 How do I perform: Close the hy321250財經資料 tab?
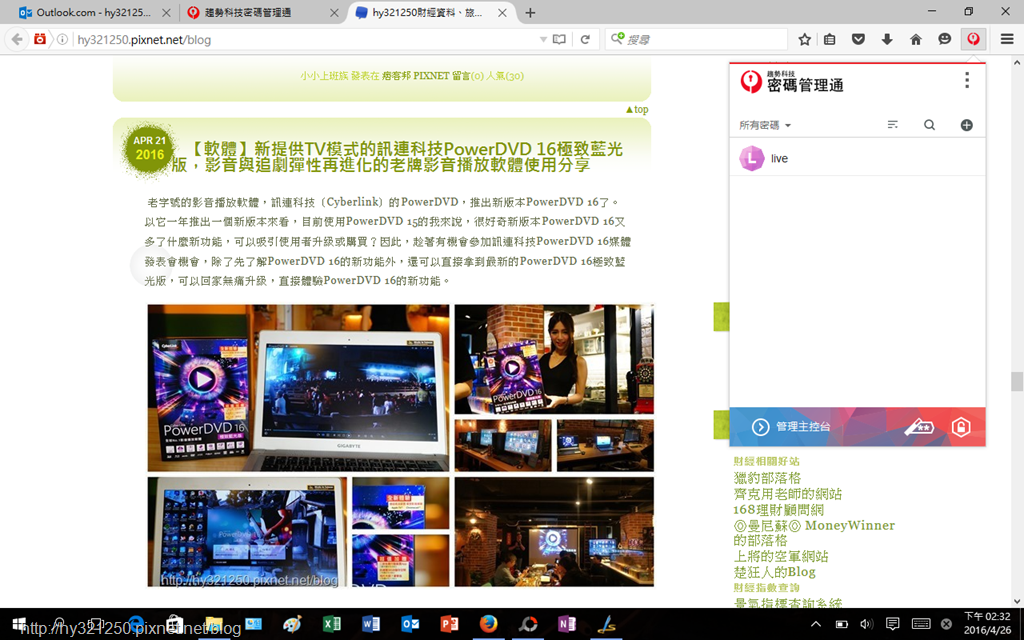pyautogui.click(x=502, y=12)
